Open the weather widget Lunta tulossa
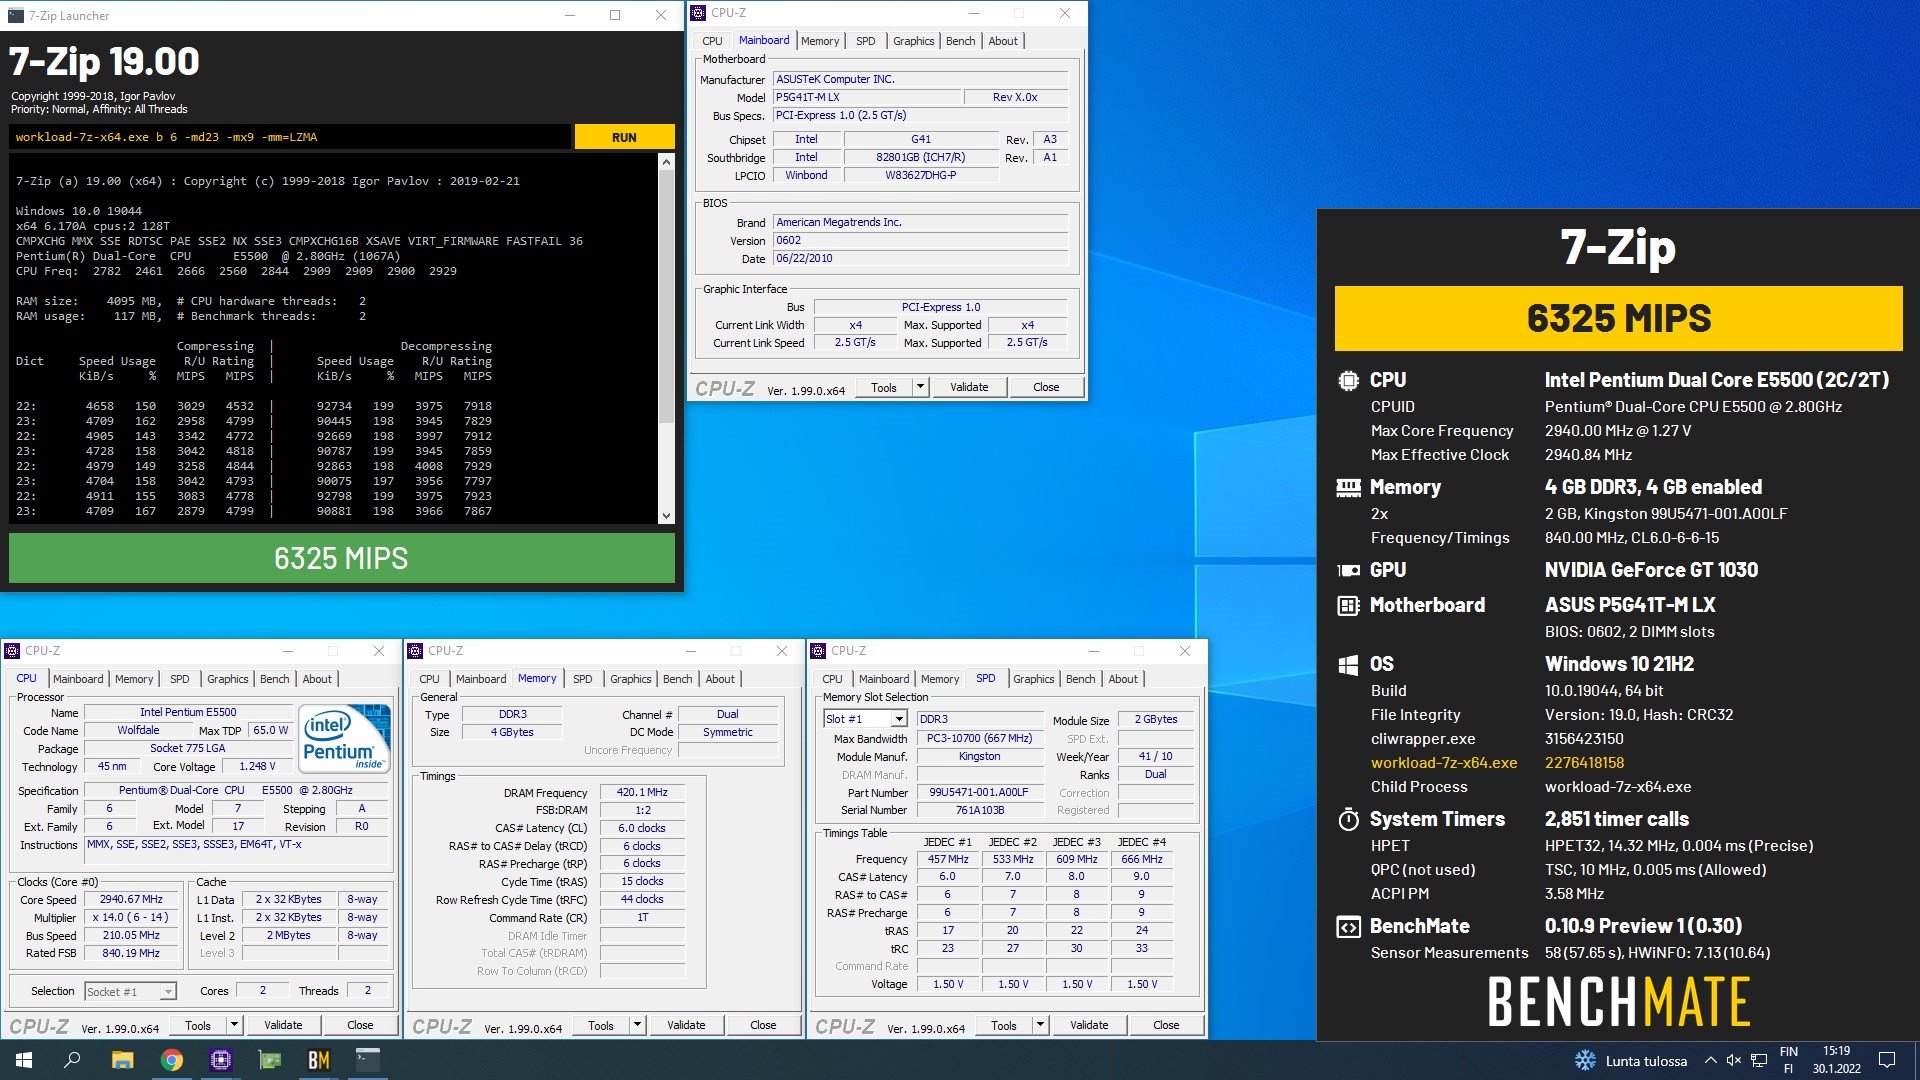The width and height of the screenshot is (1920, 1080). coord(1631,1061)
